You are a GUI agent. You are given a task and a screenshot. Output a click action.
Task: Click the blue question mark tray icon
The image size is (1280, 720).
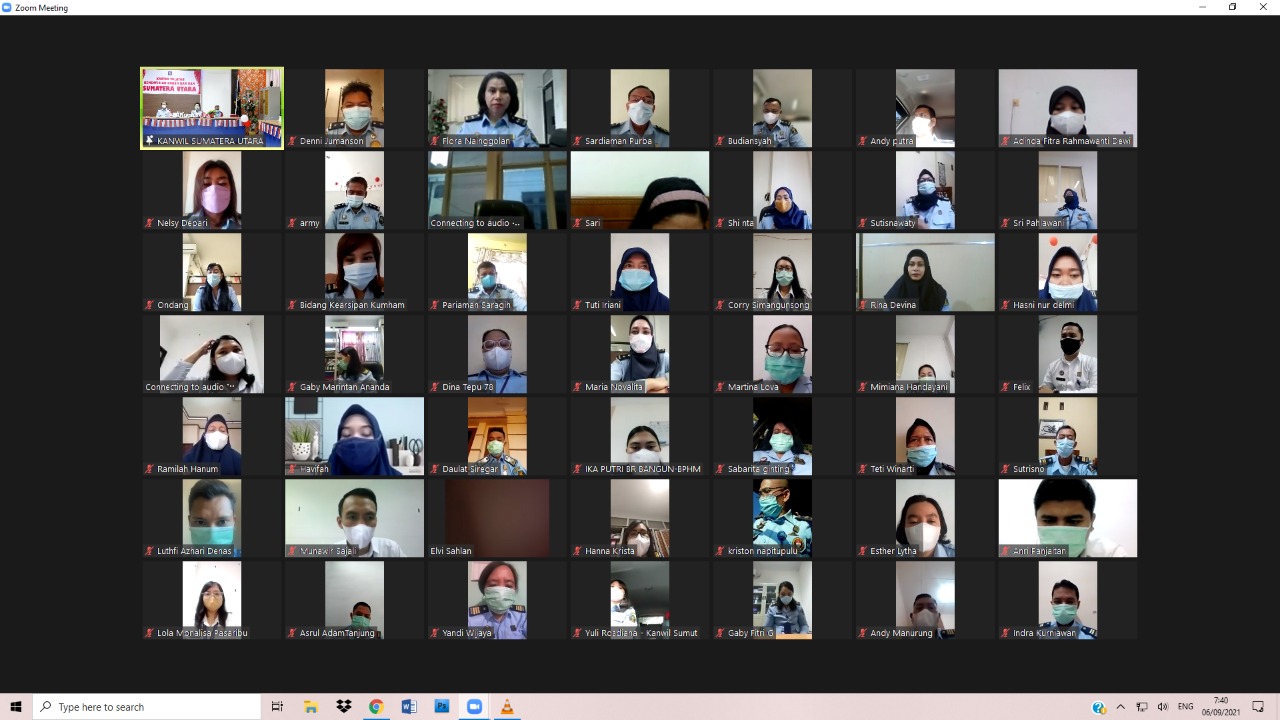(1099, 708)
